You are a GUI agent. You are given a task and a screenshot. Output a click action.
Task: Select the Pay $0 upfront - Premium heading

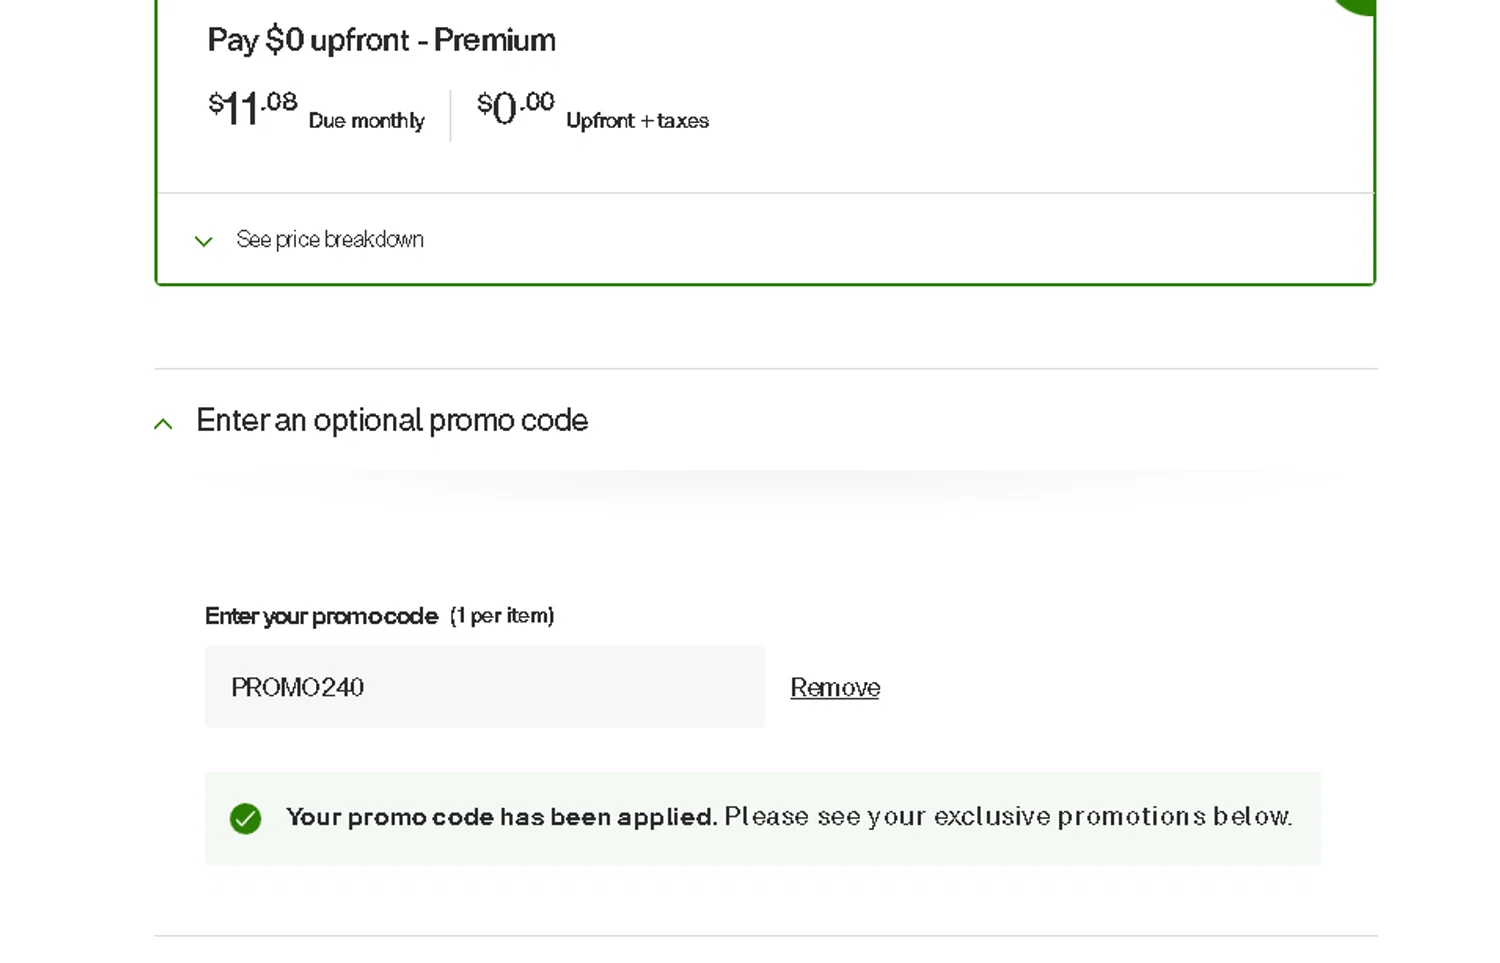[x=381, y=40]
